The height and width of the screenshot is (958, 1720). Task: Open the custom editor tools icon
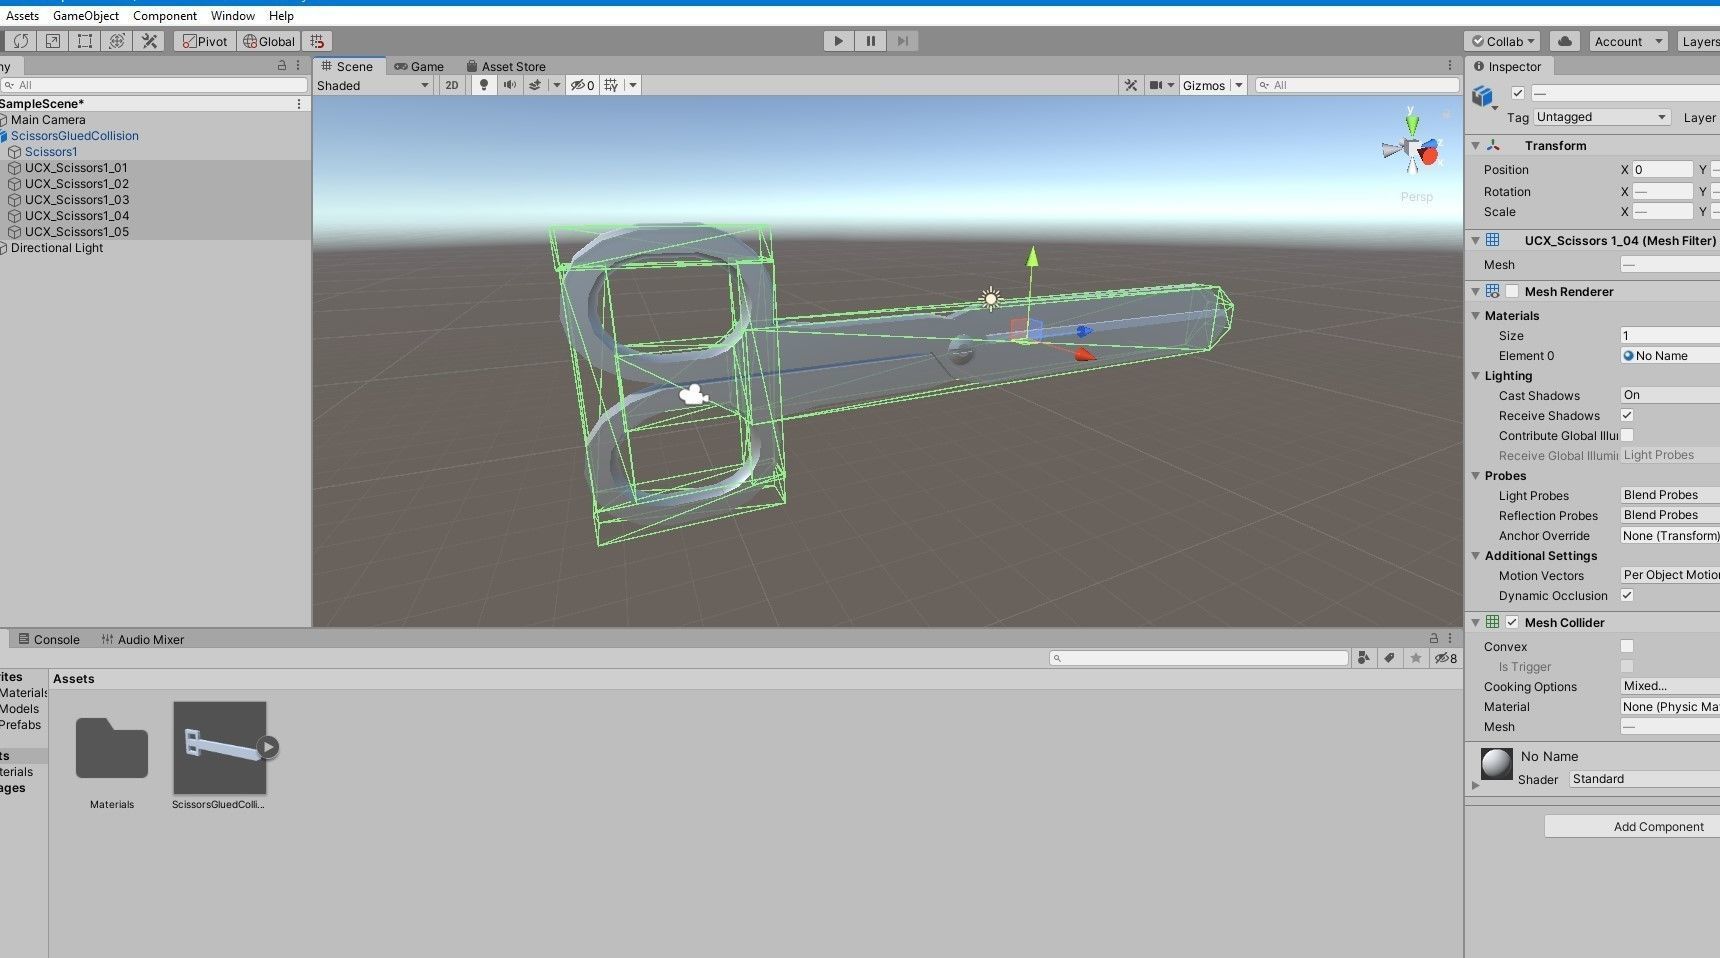tap(149, 41)
